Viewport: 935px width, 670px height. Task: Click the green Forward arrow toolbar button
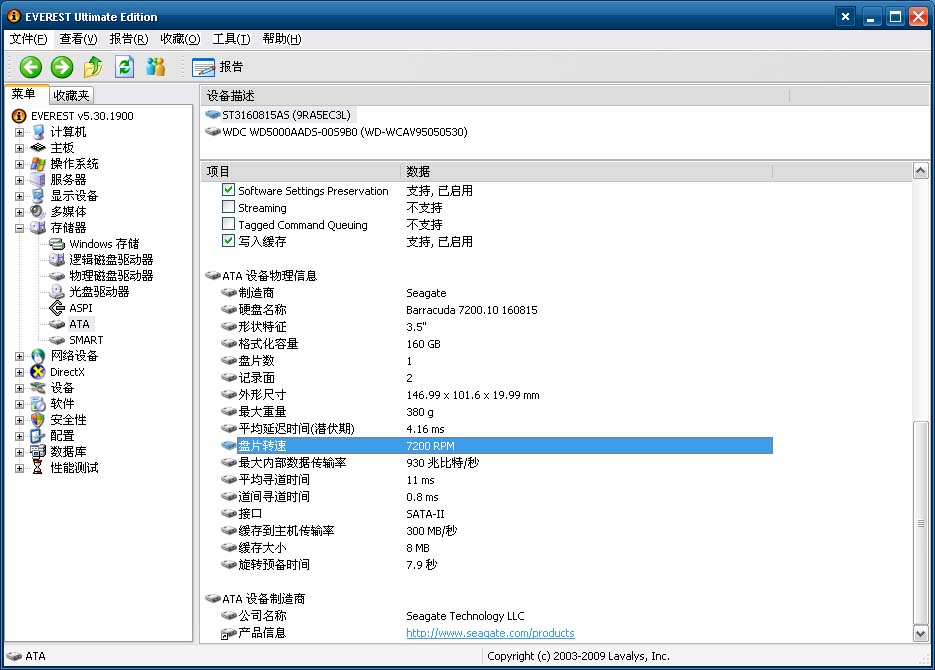(61, 67)
